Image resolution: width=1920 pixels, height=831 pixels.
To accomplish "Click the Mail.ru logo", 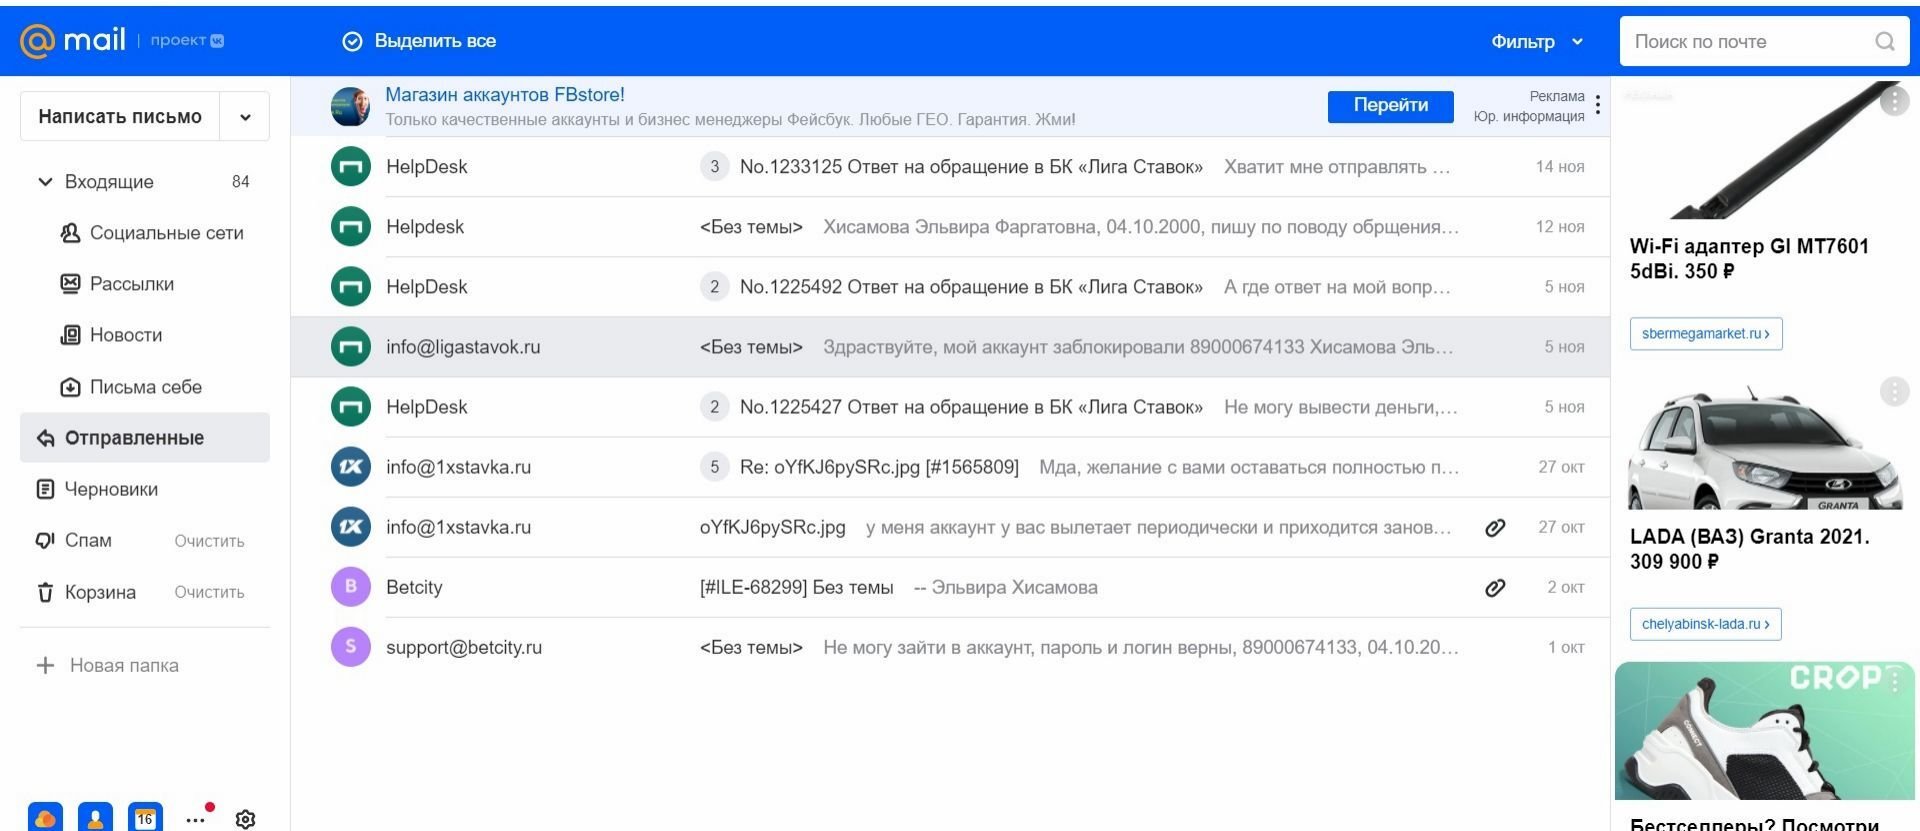I will (x=73, y=40).
